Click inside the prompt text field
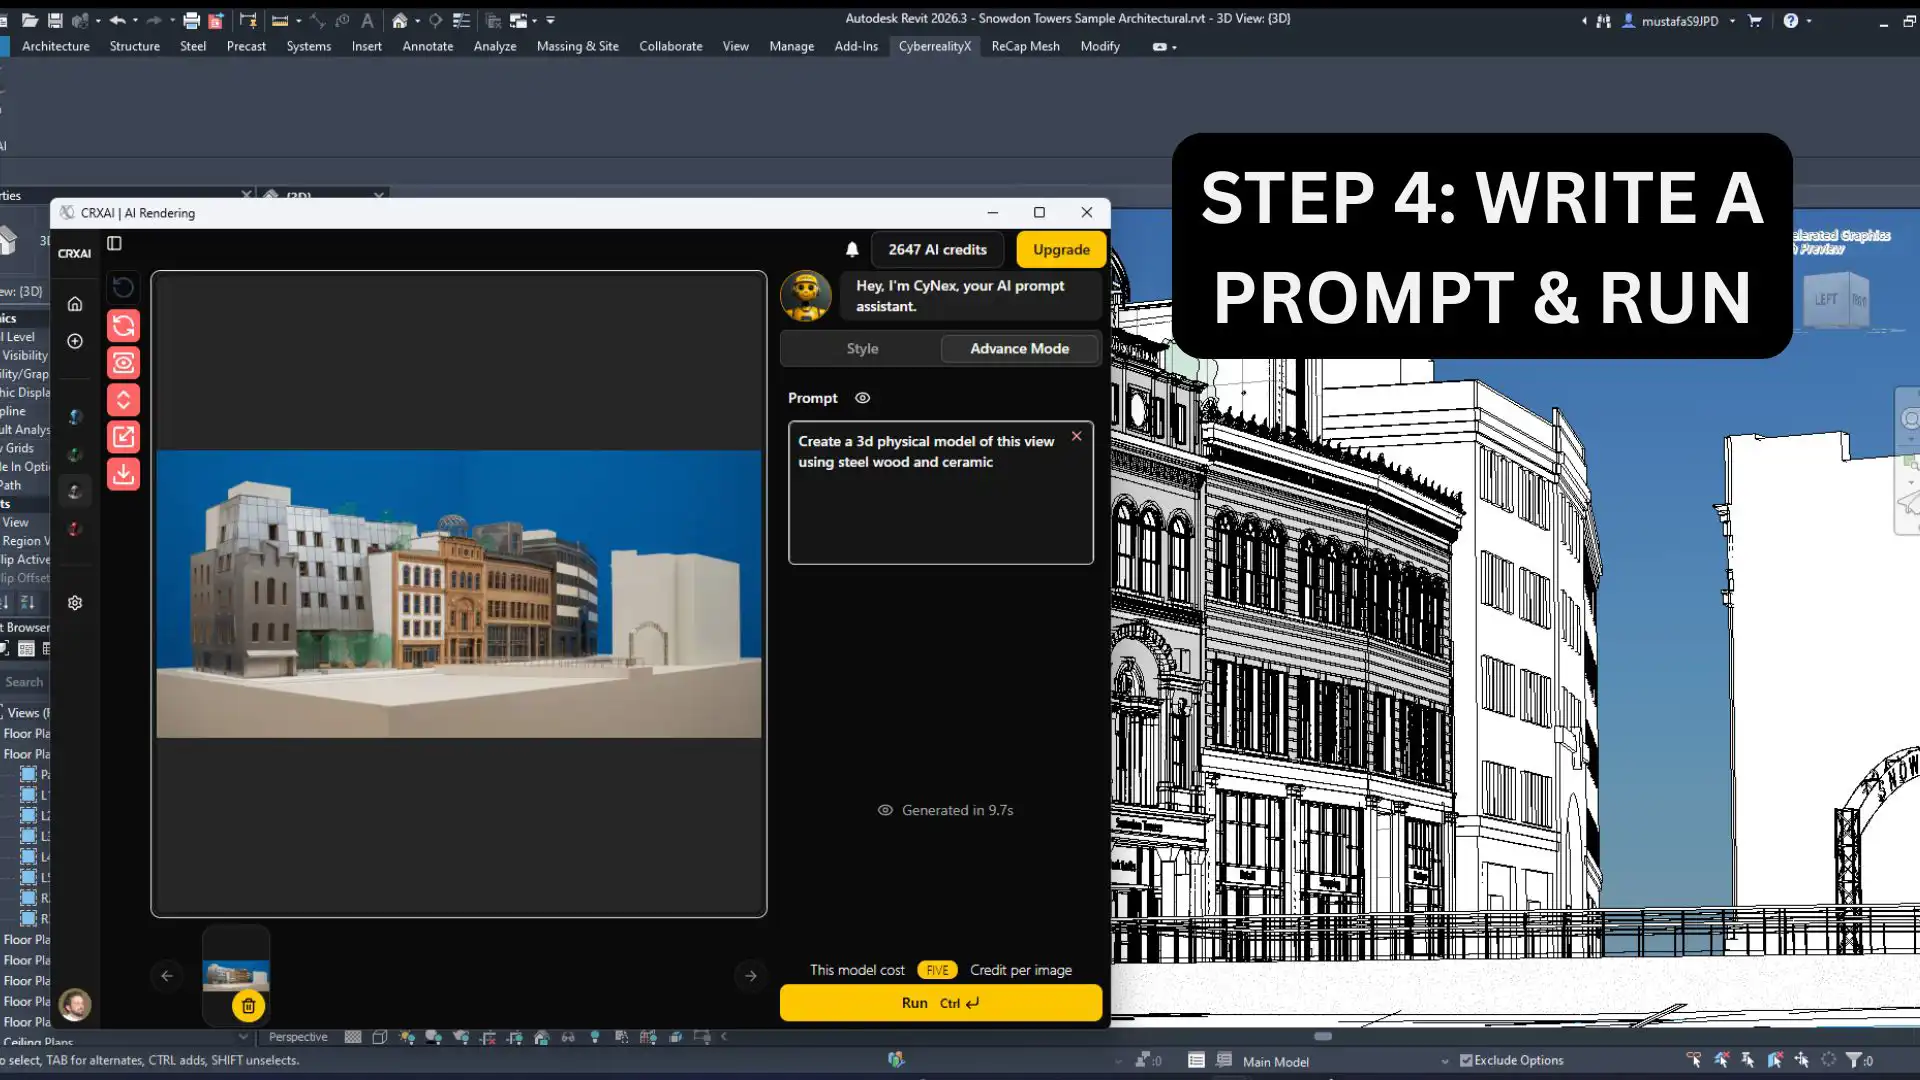This screenshot has height=1080, width=1920. click(x=940, y=510)
